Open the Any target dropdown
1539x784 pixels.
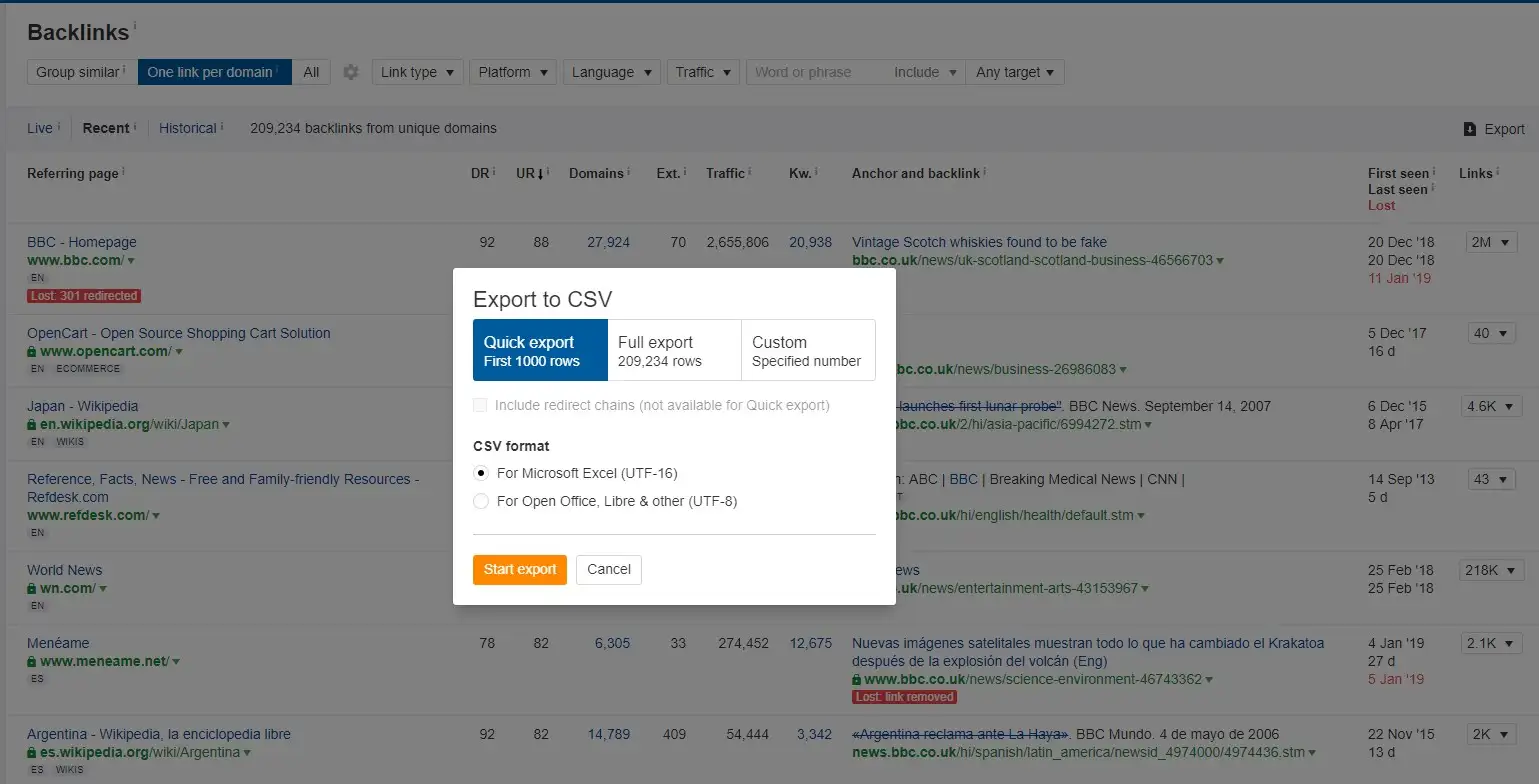[1015, 72]
